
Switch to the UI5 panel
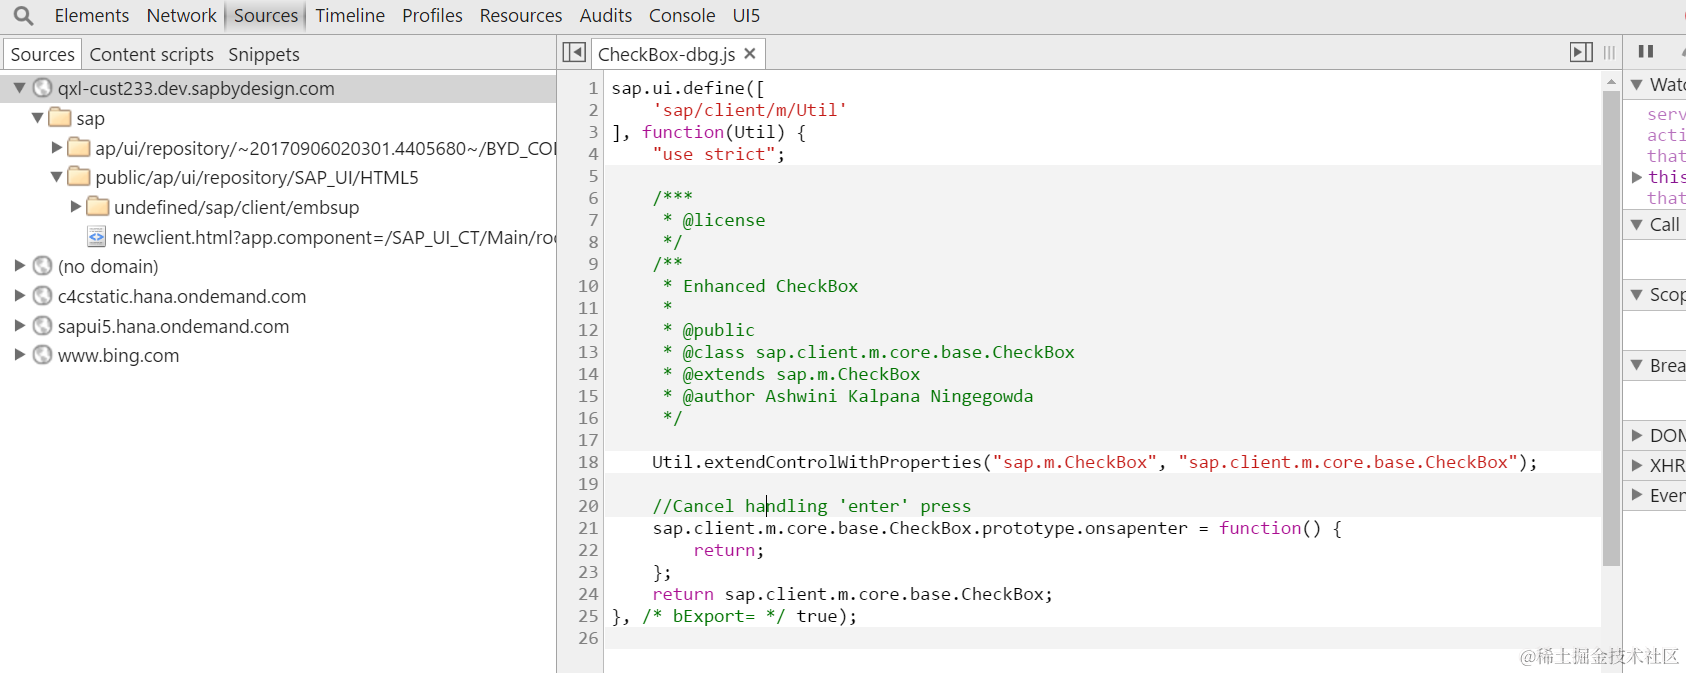(746, 16)
